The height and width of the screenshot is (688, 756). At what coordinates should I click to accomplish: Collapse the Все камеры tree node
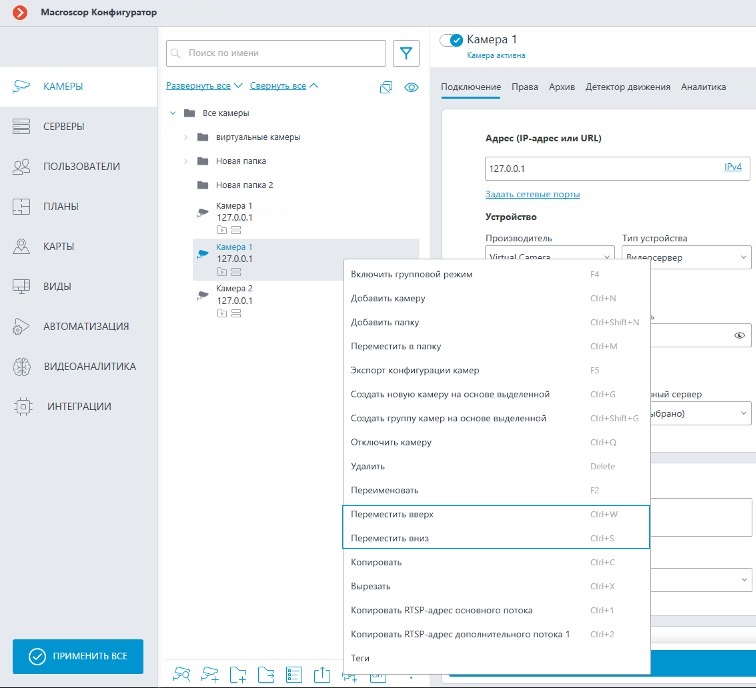point(173,113)
